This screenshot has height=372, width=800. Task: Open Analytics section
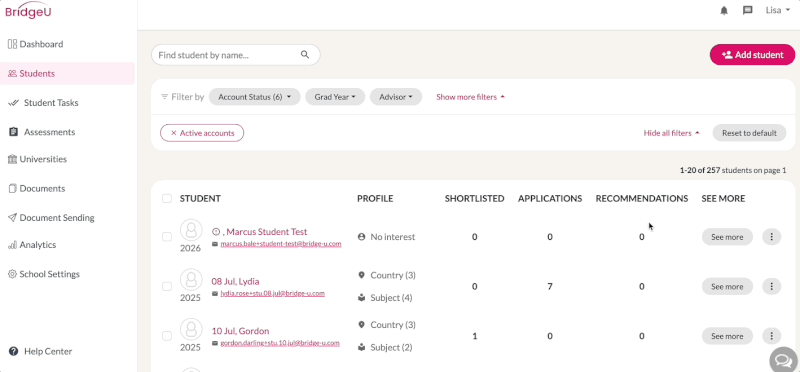click(38, 245)
